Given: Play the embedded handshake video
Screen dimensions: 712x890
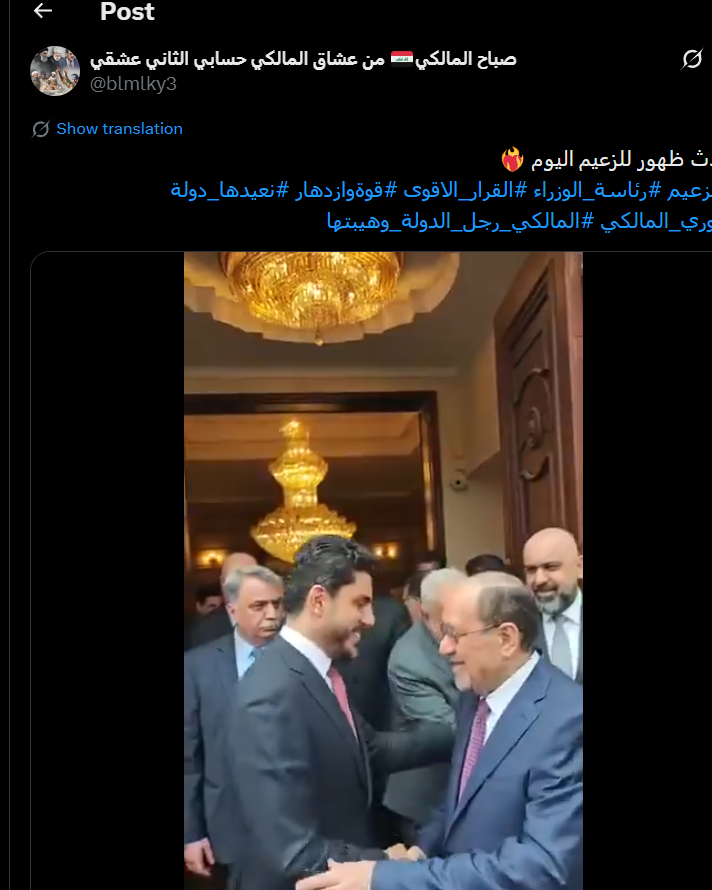Looking at the screenshot, I should (x=383, y=570).
